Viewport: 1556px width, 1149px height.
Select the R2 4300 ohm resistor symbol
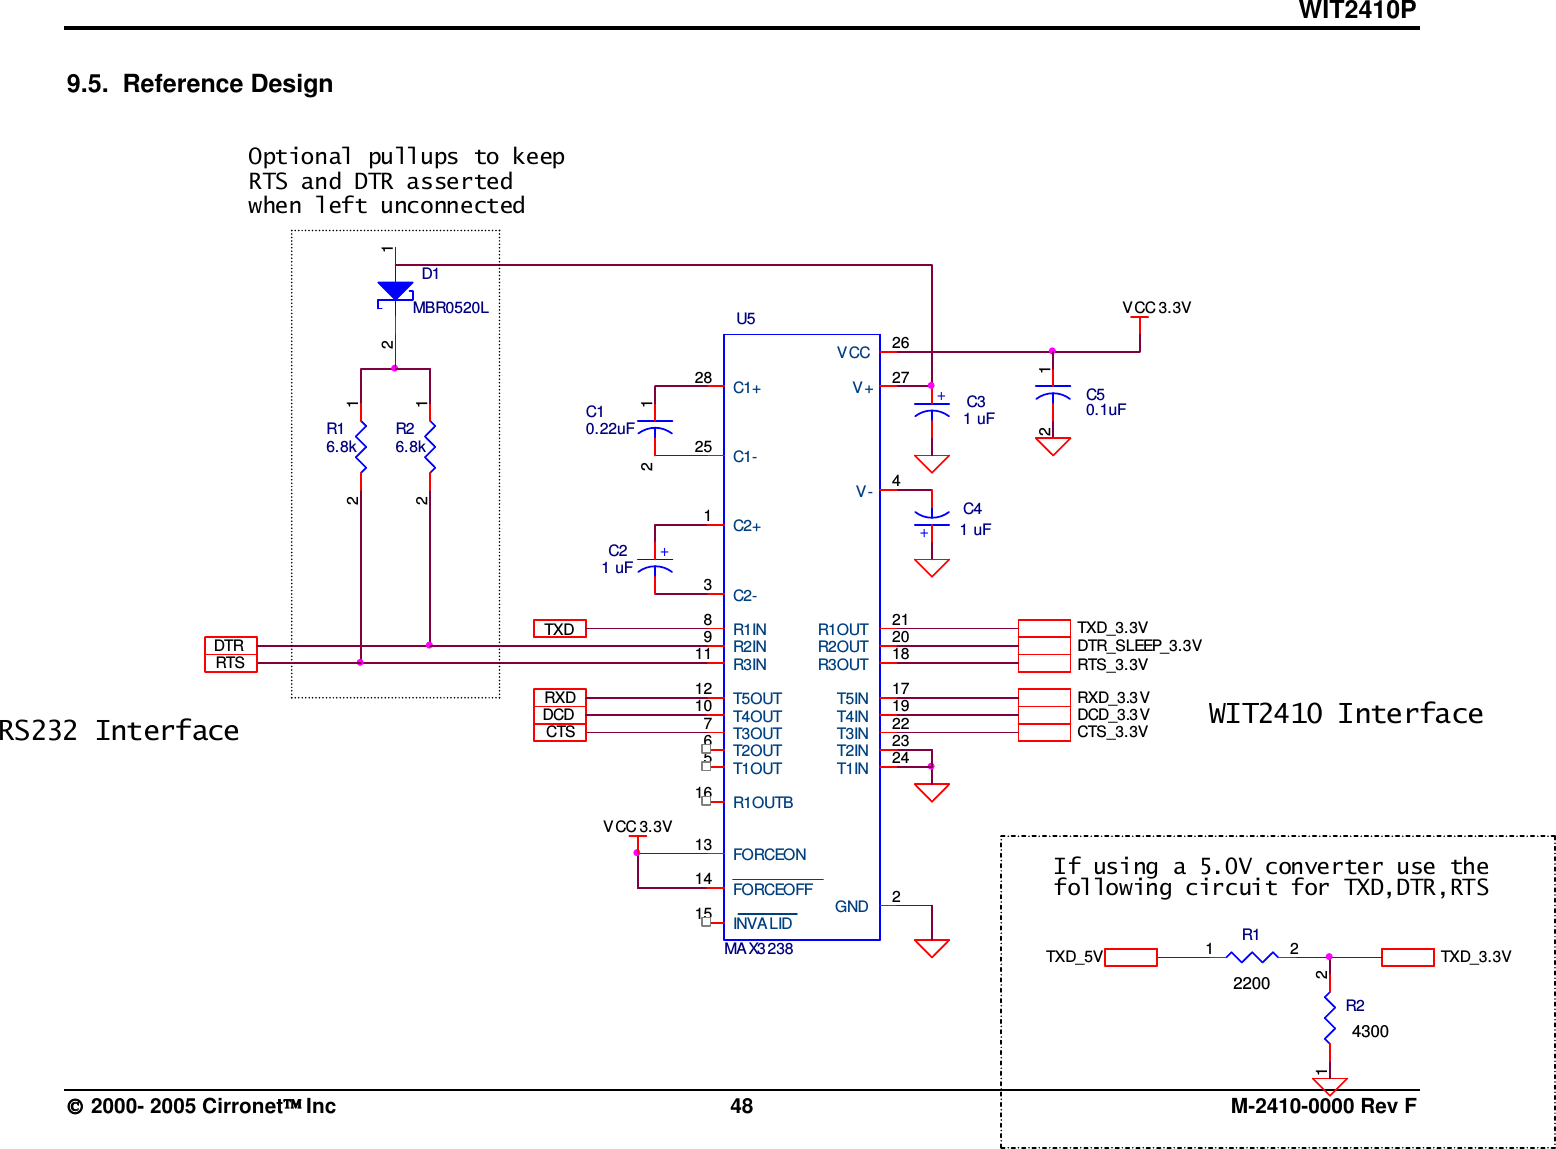(1329, 1018)
